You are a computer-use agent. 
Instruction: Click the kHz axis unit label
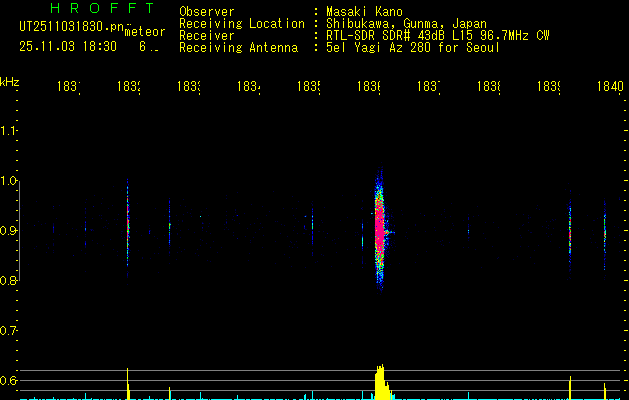point(9,80)
